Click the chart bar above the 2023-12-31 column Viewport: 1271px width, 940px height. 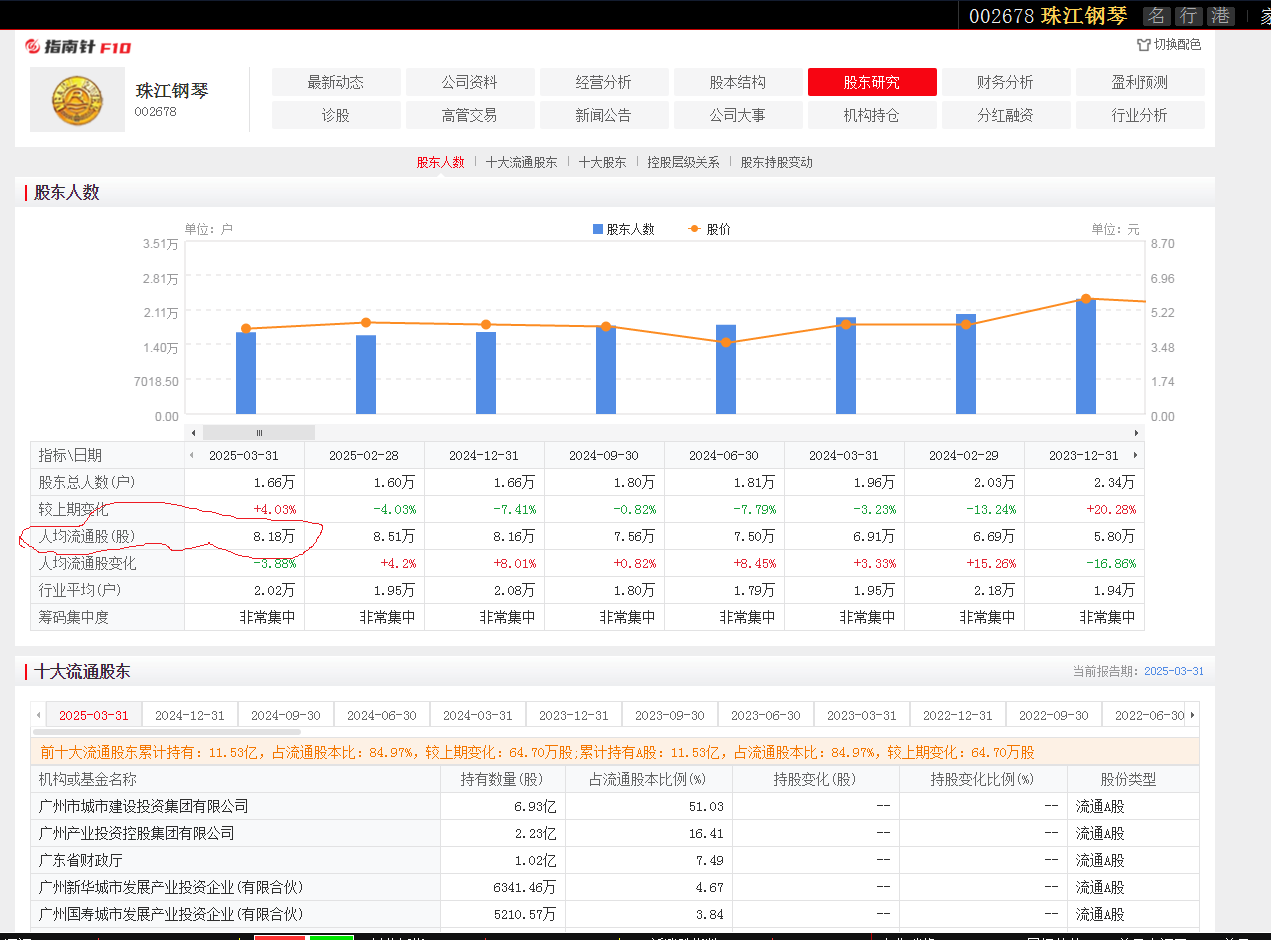[1086, 356]
